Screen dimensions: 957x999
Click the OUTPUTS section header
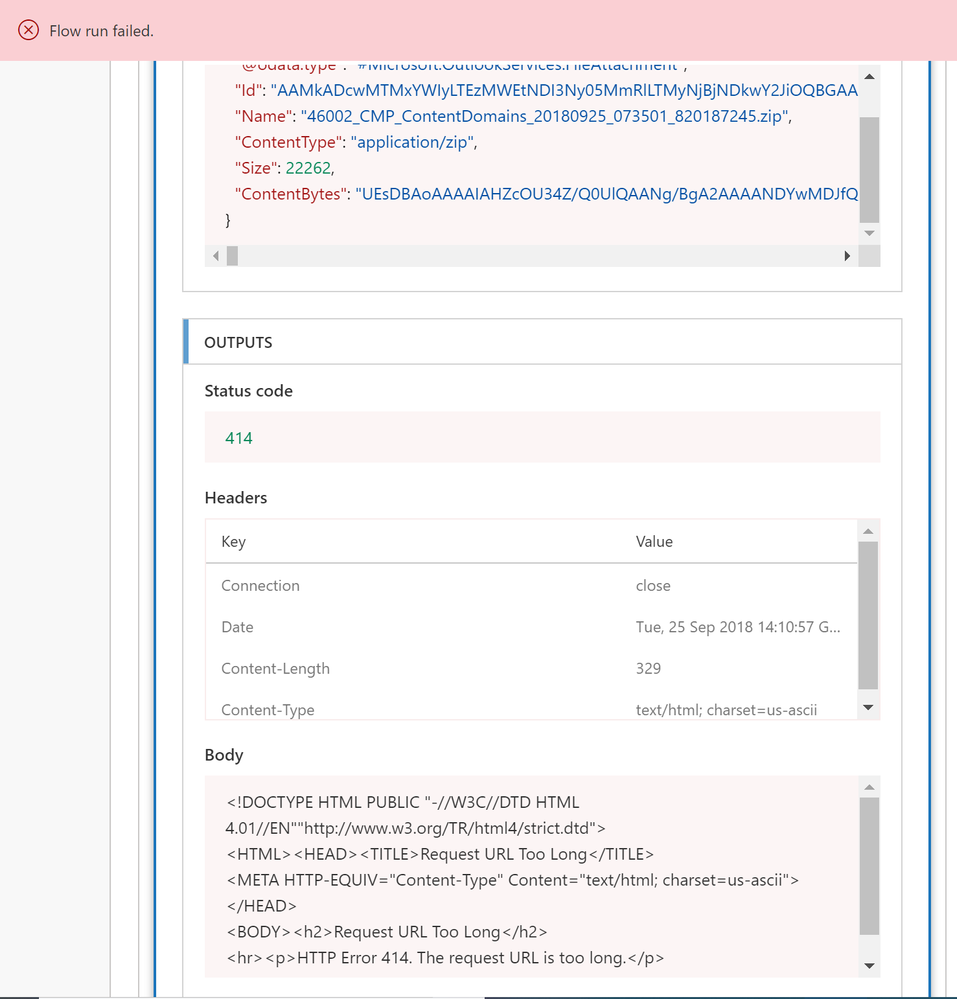pyautogui.click(x=542, y=342)
